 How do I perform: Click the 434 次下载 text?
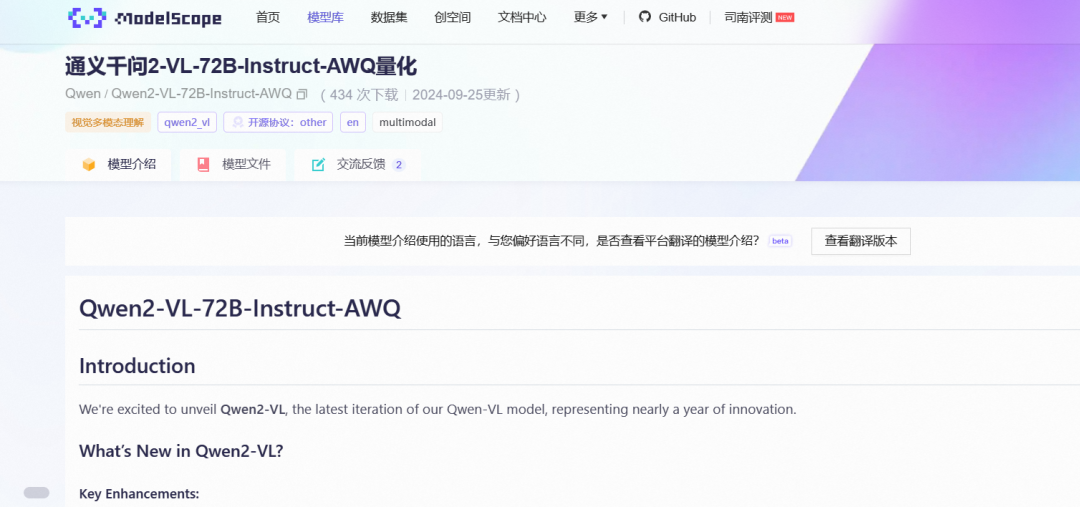(365, 94)
